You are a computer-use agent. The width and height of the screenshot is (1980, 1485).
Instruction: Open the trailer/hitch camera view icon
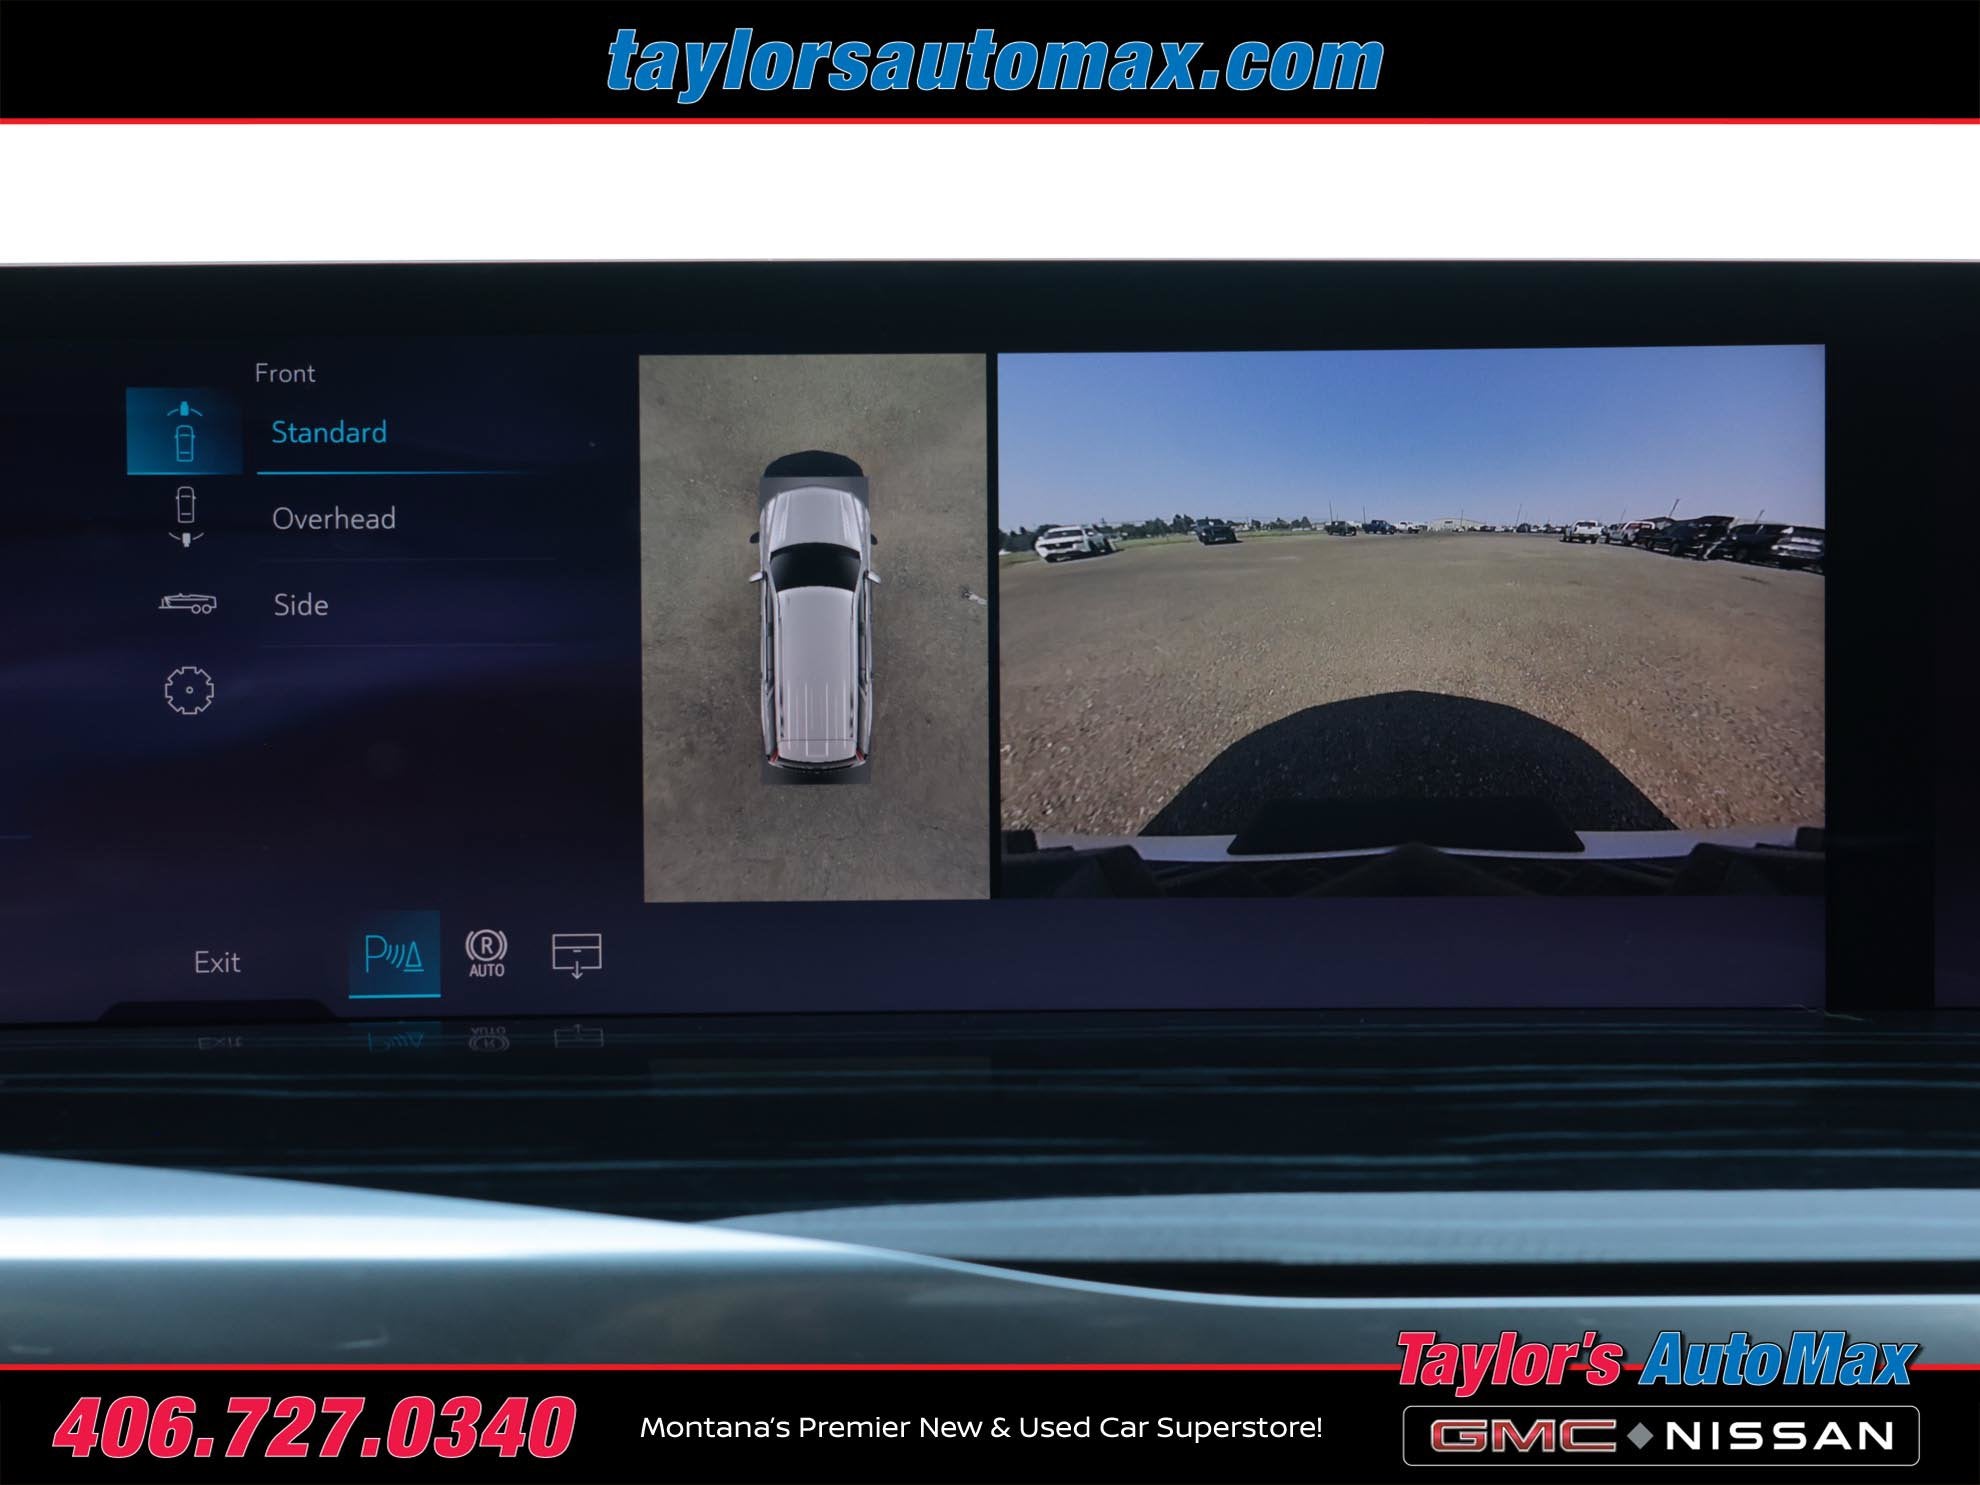pyautogui.click(x=187, y=603)
